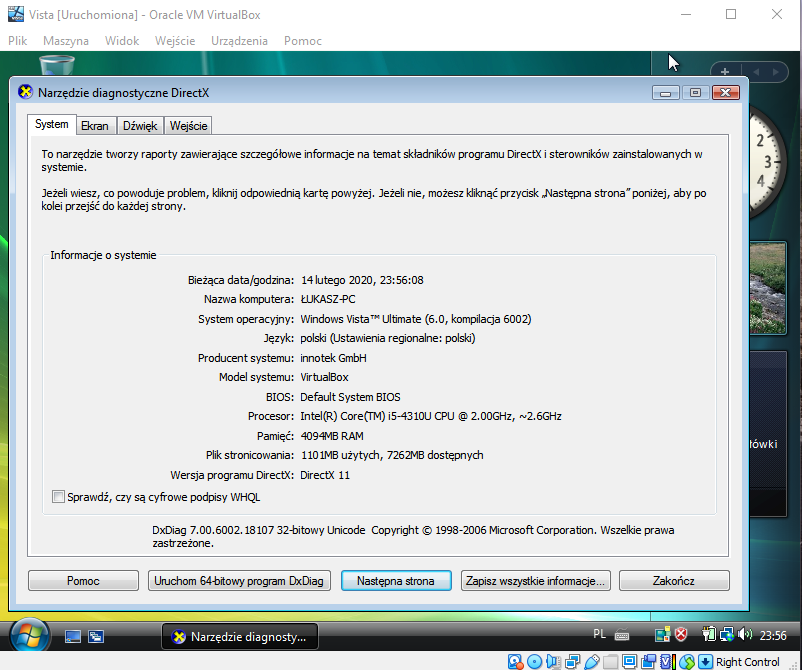The height and width of the screenshot is (670, 802).
Task: Click Zapisz wszystkie informacje button
Action: pyautogui.click(x=536, y=581)
